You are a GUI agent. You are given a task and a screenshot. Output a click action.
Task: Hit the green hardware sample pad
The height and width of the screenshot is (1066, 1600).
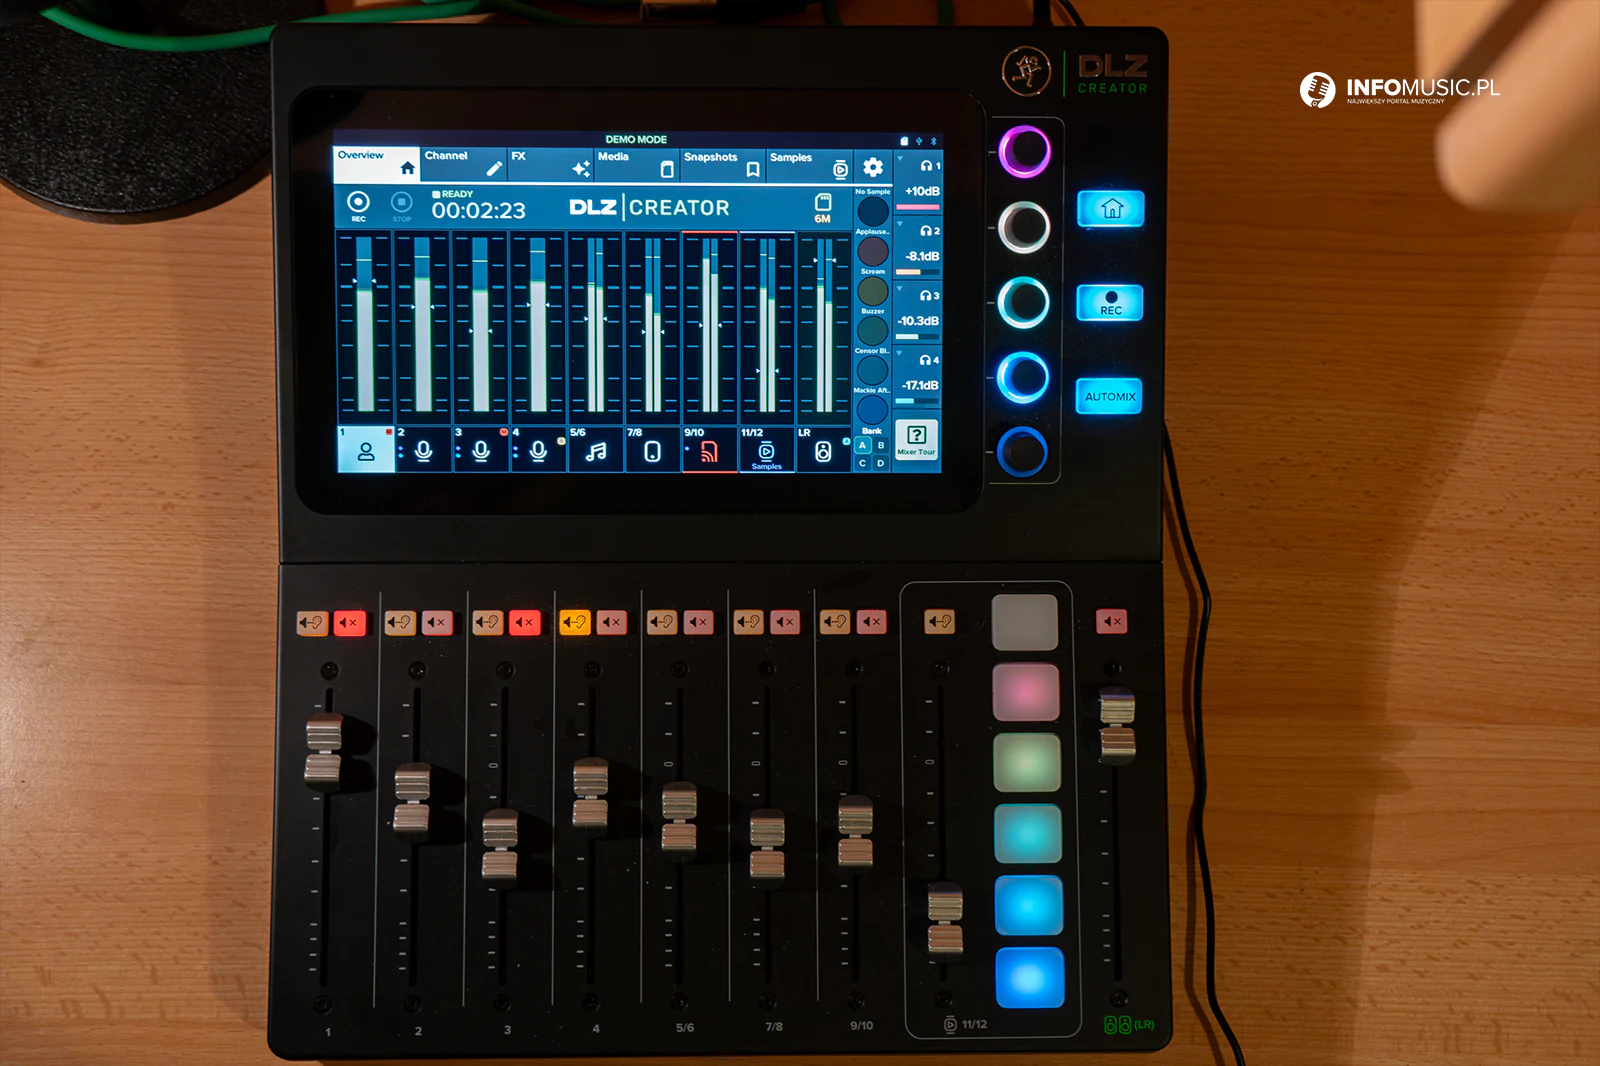(x=1027, y=762)
